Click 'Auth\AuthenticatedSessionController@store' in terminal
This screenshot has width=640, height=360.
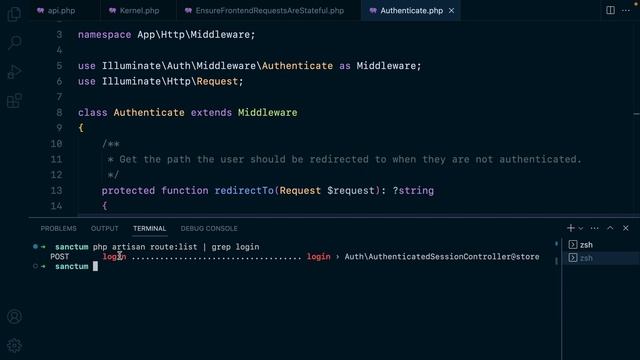coord(442,257)
